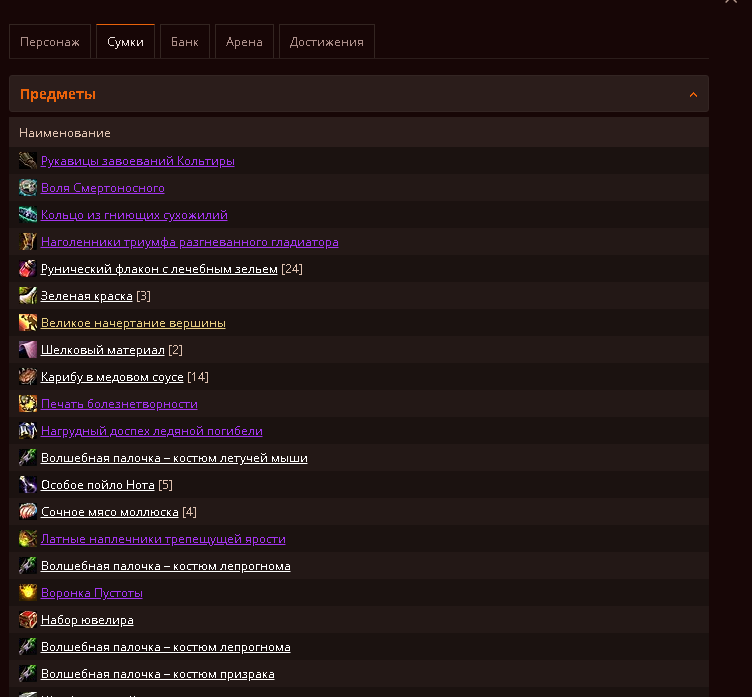The image size is (752, 697).
Task: Open the Великое начертание вершины link
Action: coord(133,323)
